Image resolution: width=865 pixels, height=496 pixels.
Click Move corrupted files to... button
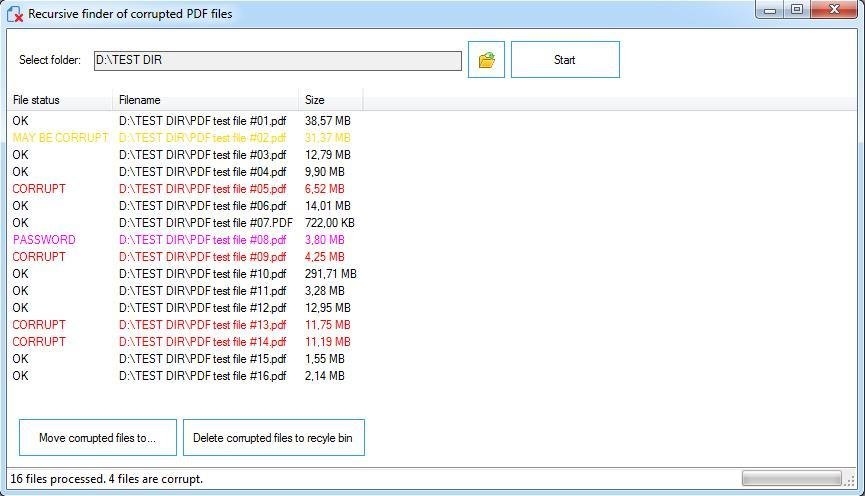point(98,438)
